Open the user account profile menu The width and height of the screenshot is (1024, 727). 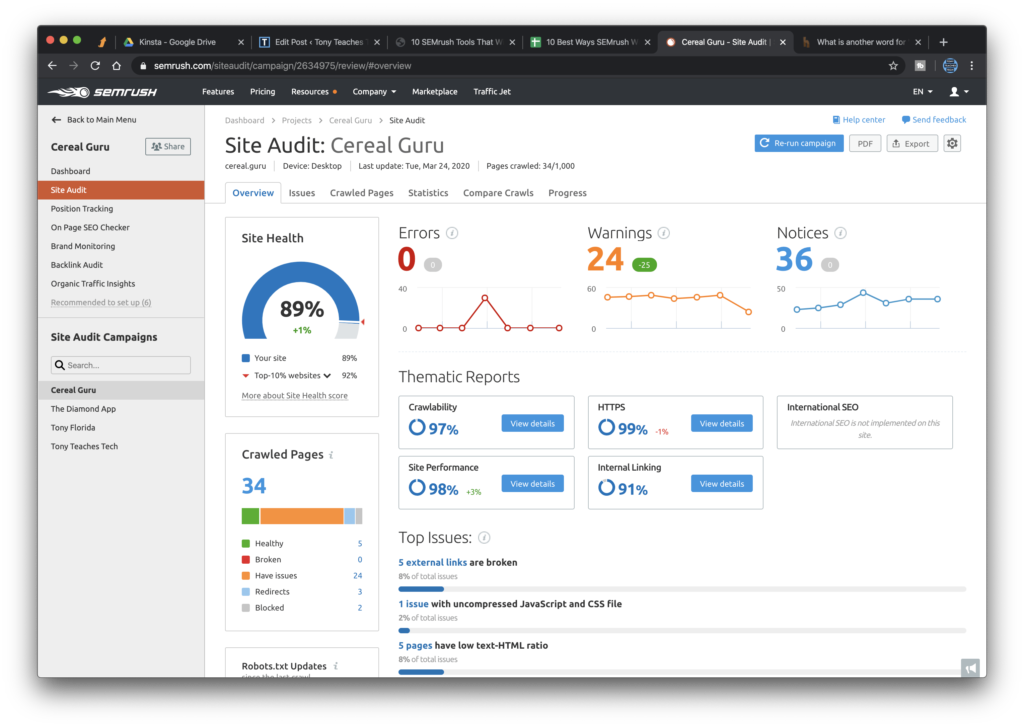click(957, 92)
